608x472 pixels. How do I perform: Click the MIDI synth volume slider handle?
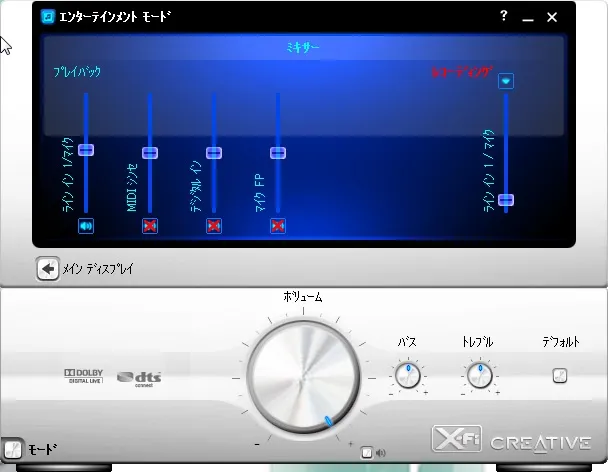point(150,153)
